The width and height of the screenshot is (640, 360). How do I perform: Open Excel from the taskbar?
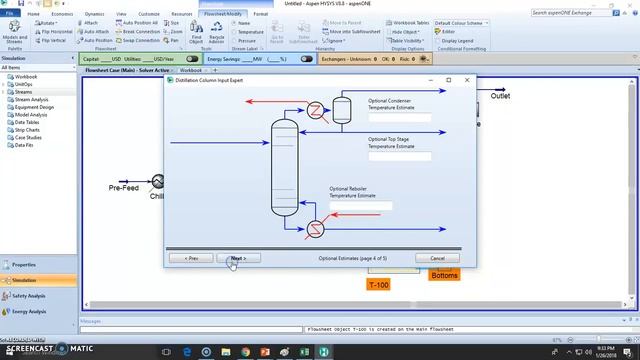[x=304, y=351]
